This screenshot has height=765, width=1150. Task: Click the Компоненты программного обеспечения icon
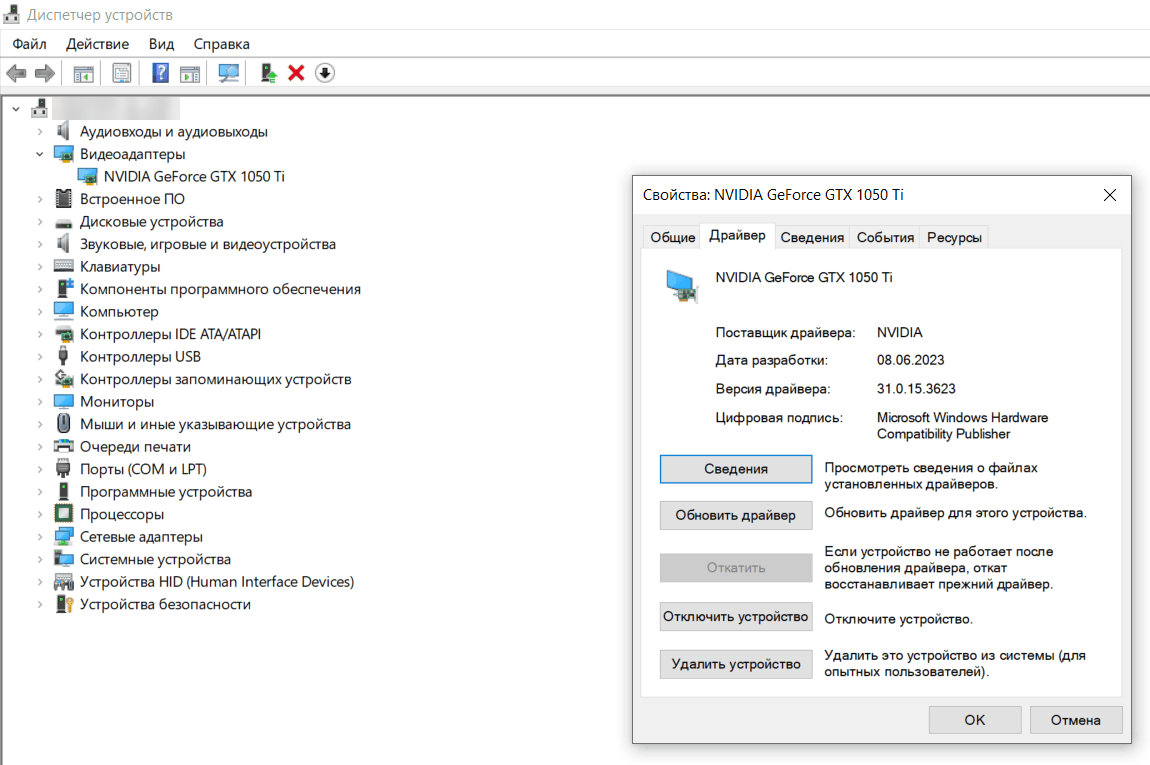[x=65, y=288]
